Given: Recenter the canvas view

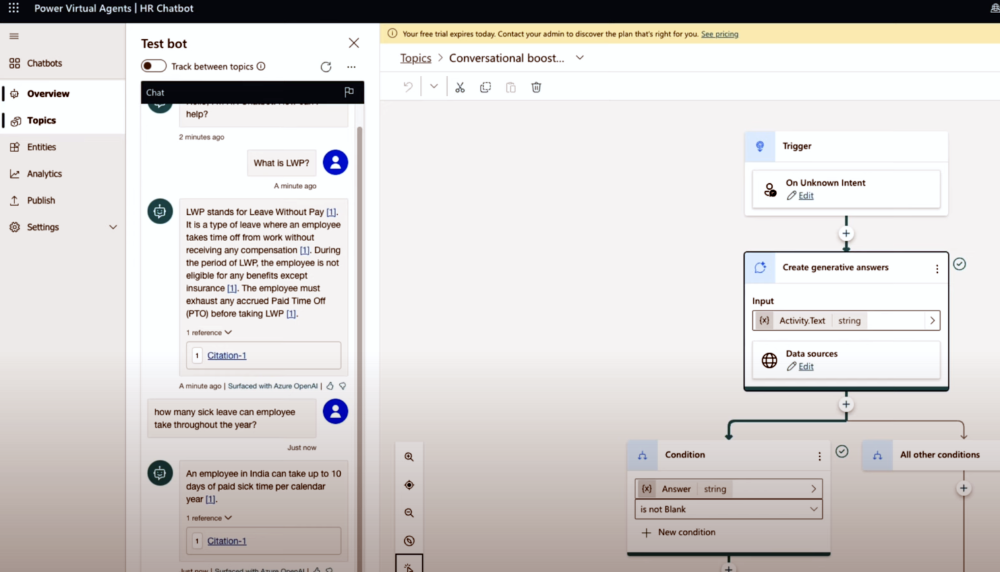Looking at the screenshot, I should [x=409, y=485].
